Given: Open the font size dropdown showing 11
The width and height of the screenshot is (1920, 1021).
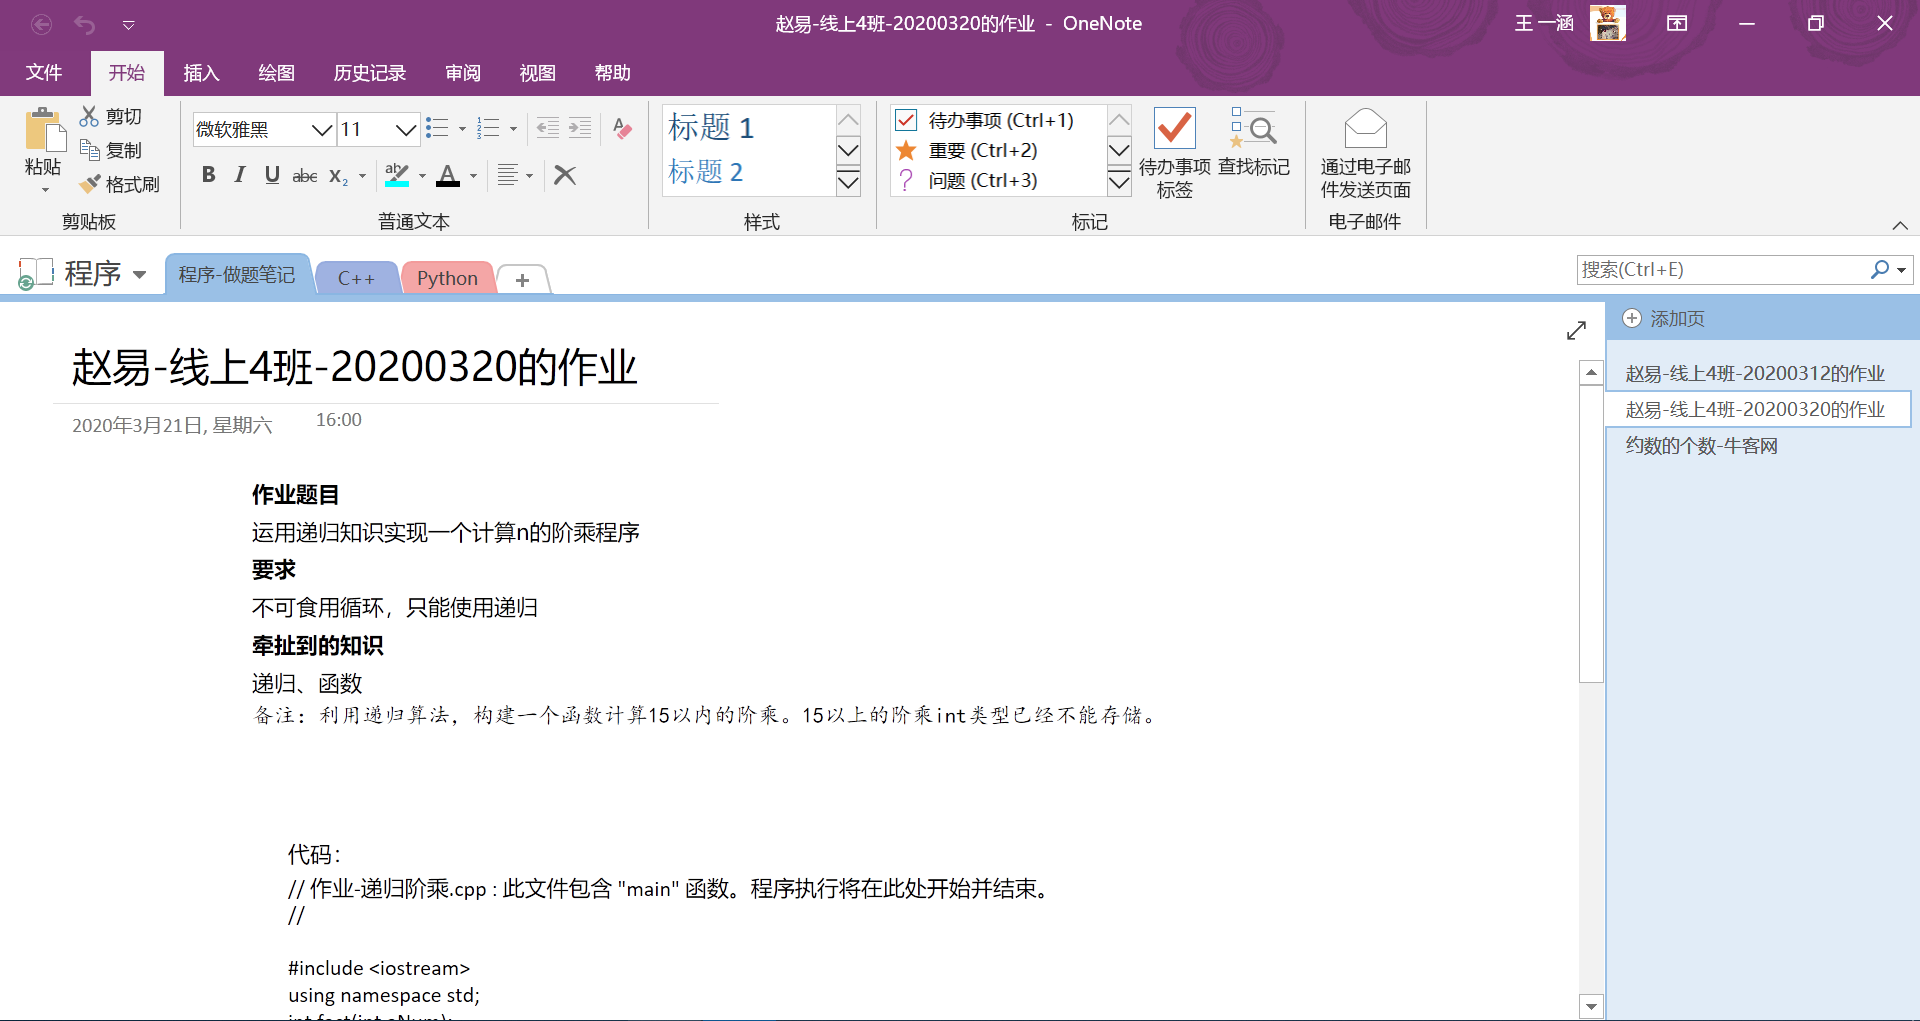Looking at the screenshot, I should [x=405, y=130].
